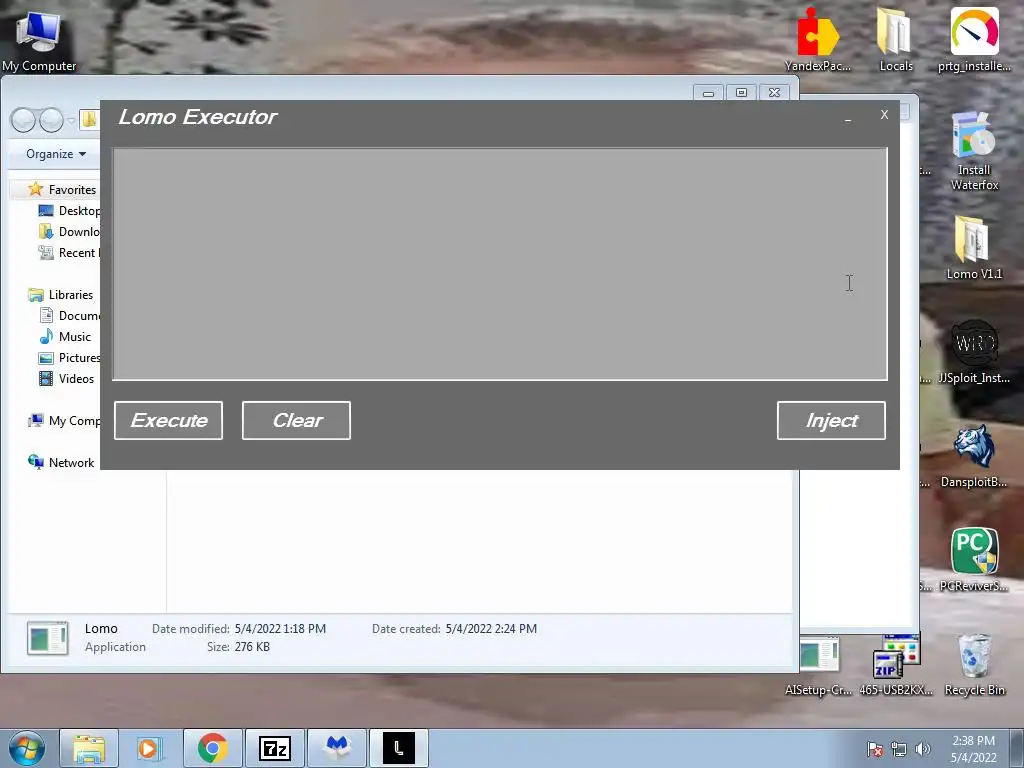Select Desktop in Explorer navigation pane
This screenshot has width=1024, height=768.
[x=69, y=210]
